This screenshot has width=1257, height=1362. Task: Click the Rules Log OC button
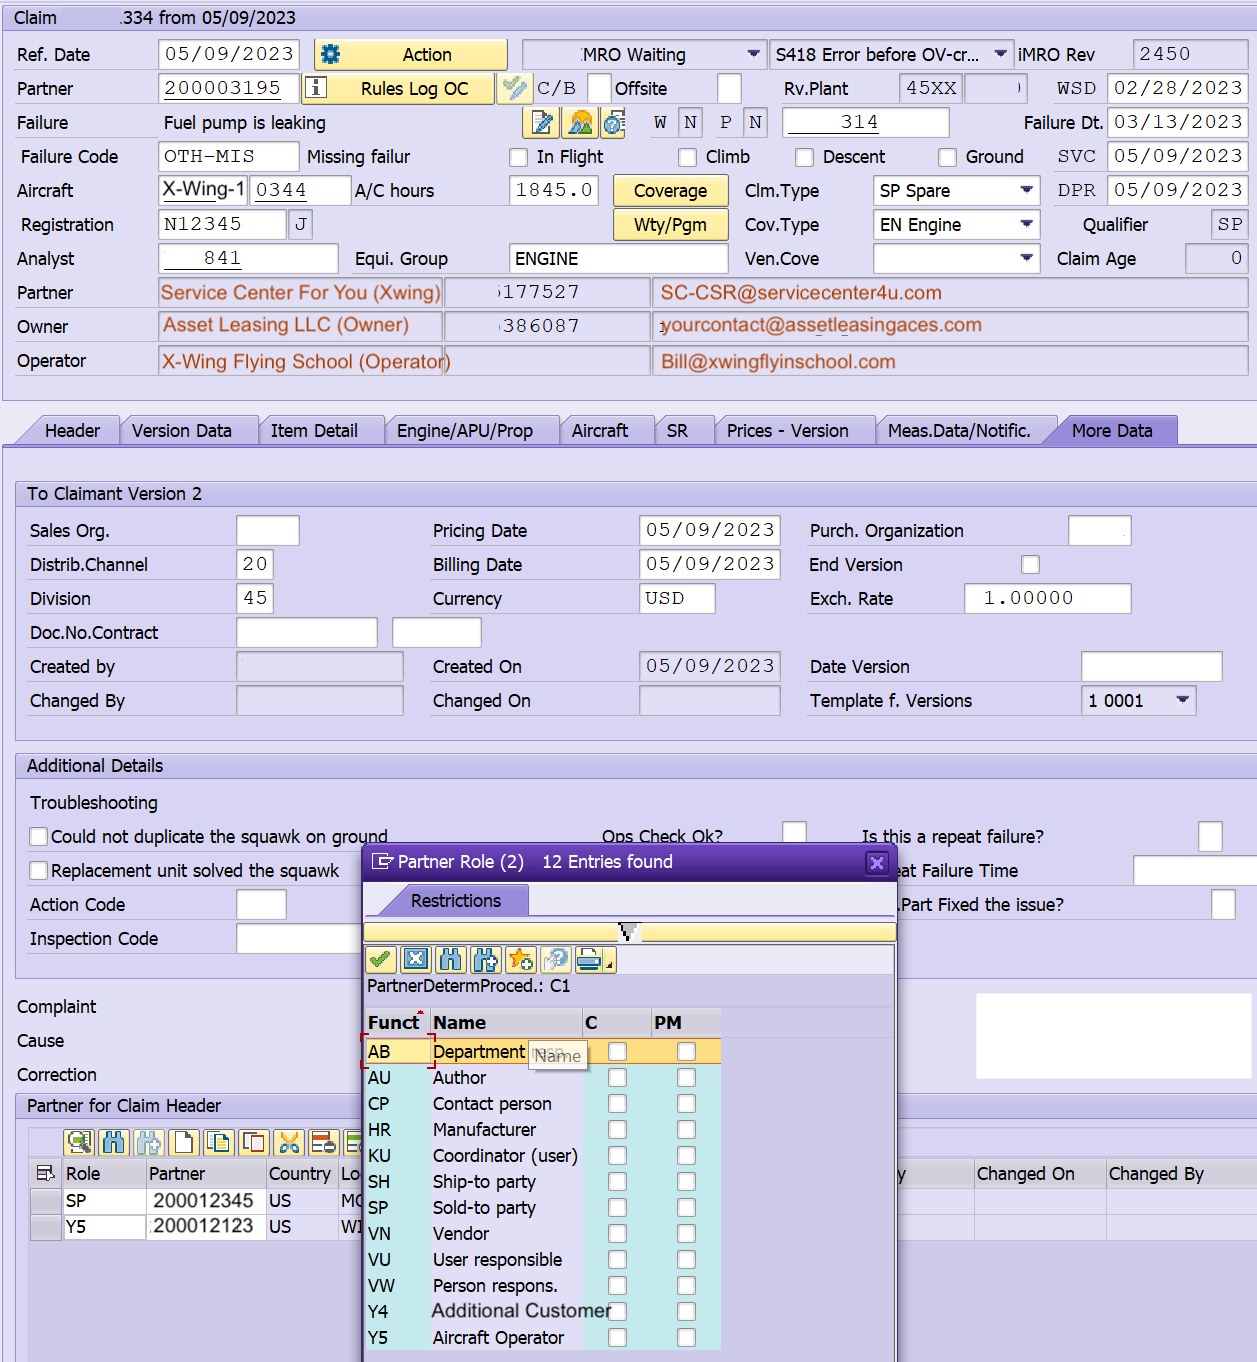414,89
